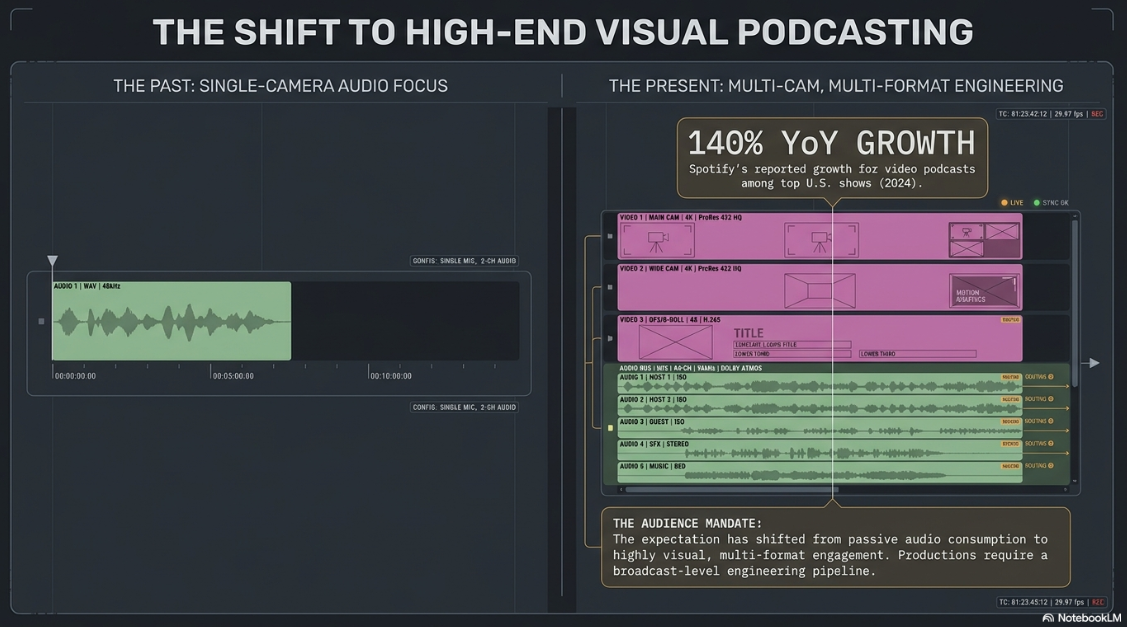Click the orange tag on Audio 1 Host 1 clip
Screen dimensions: 1127x627
point(1011,377)
